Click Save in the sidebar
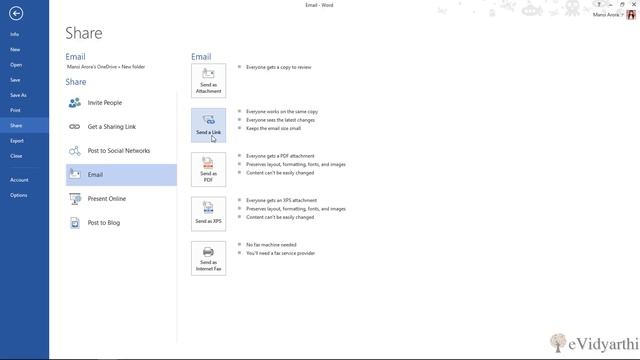Screen dimensions: 640x360 coord(15,80)
